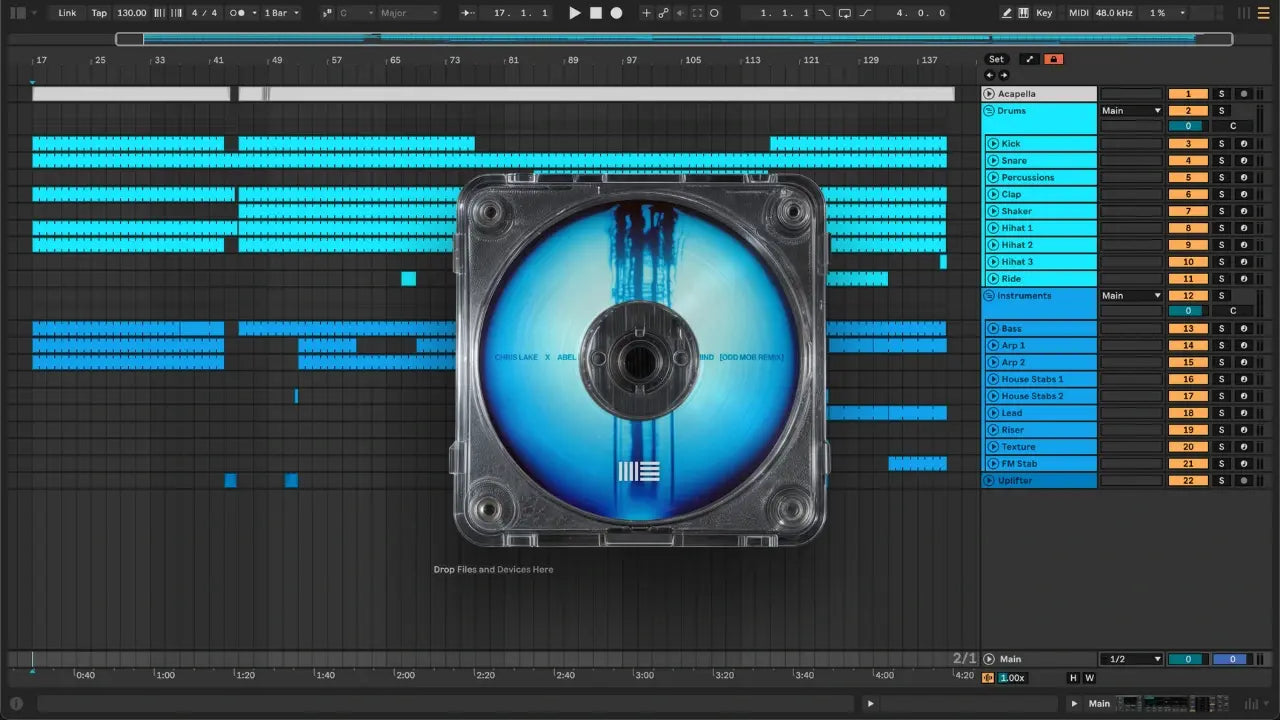Click the 1.00x playback speed field
1280x720 pixels.
(x=1011, y=678)
